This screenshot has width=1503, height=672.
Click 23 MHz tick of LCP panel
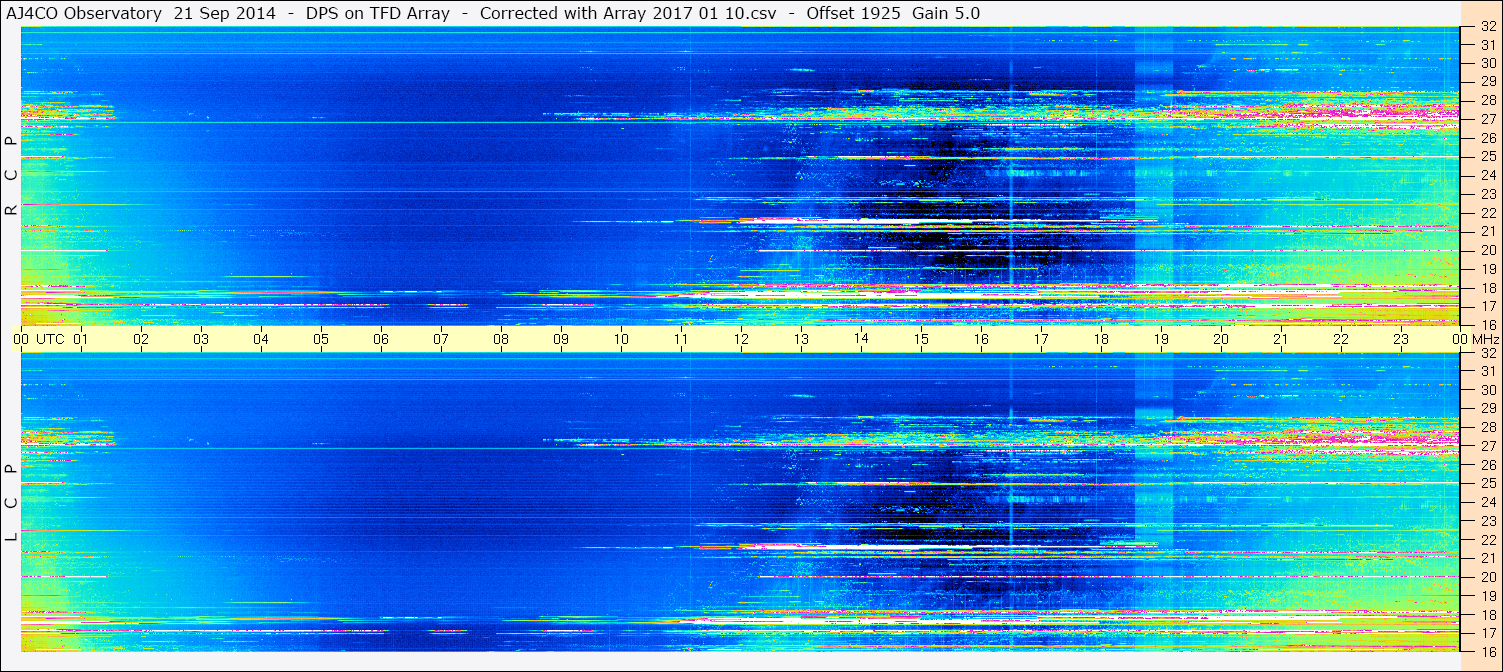1488,521
